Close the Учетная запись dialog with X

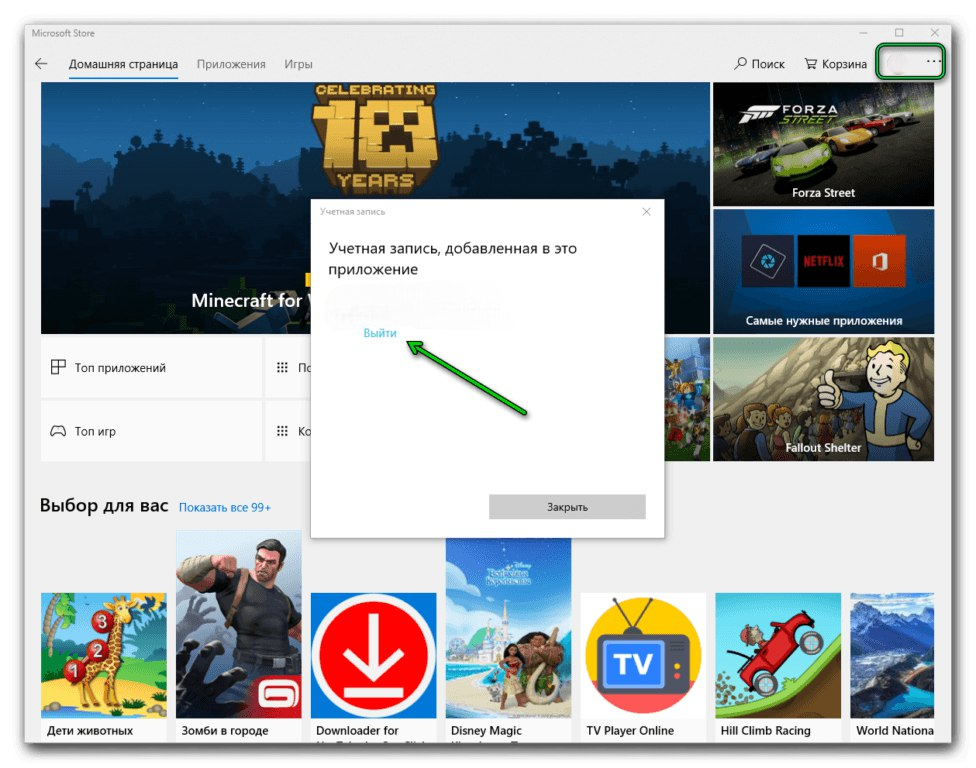point(646,212)
